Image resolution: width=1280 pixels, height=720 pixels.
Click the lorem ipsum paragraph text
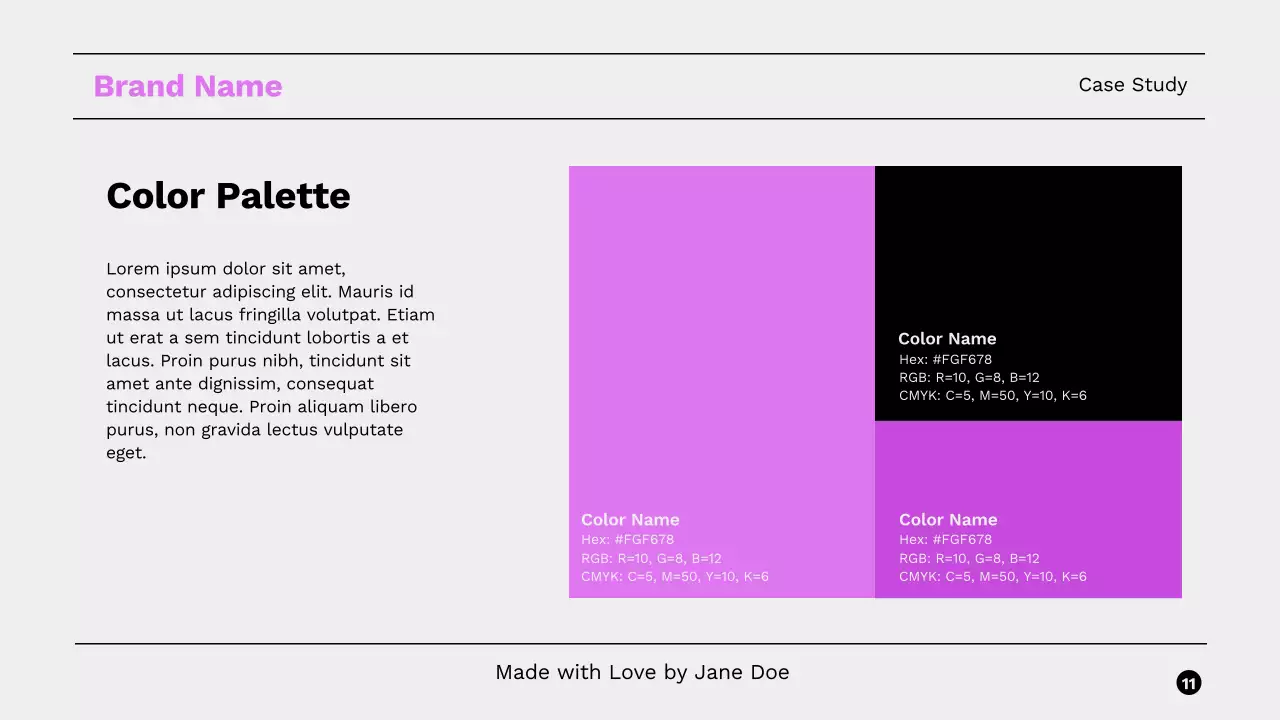(x=270, y=360)
